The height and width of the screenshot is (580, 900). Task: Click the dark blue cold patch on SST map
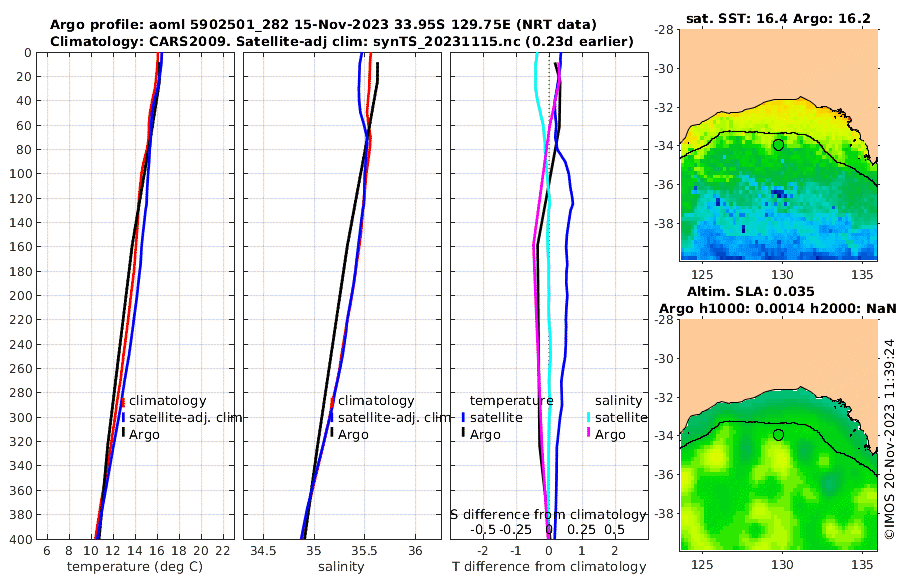[778, 194]
